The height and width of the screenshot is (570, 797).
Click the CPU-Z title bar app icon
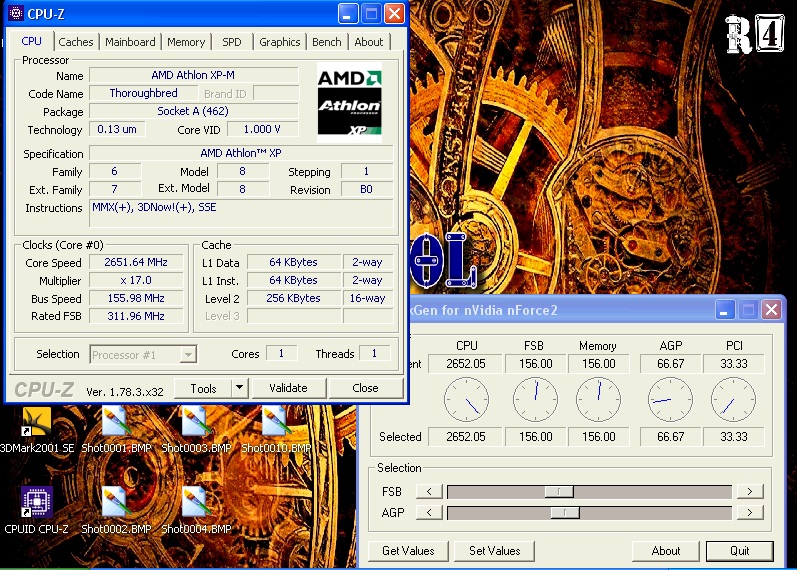pos(16,13)
